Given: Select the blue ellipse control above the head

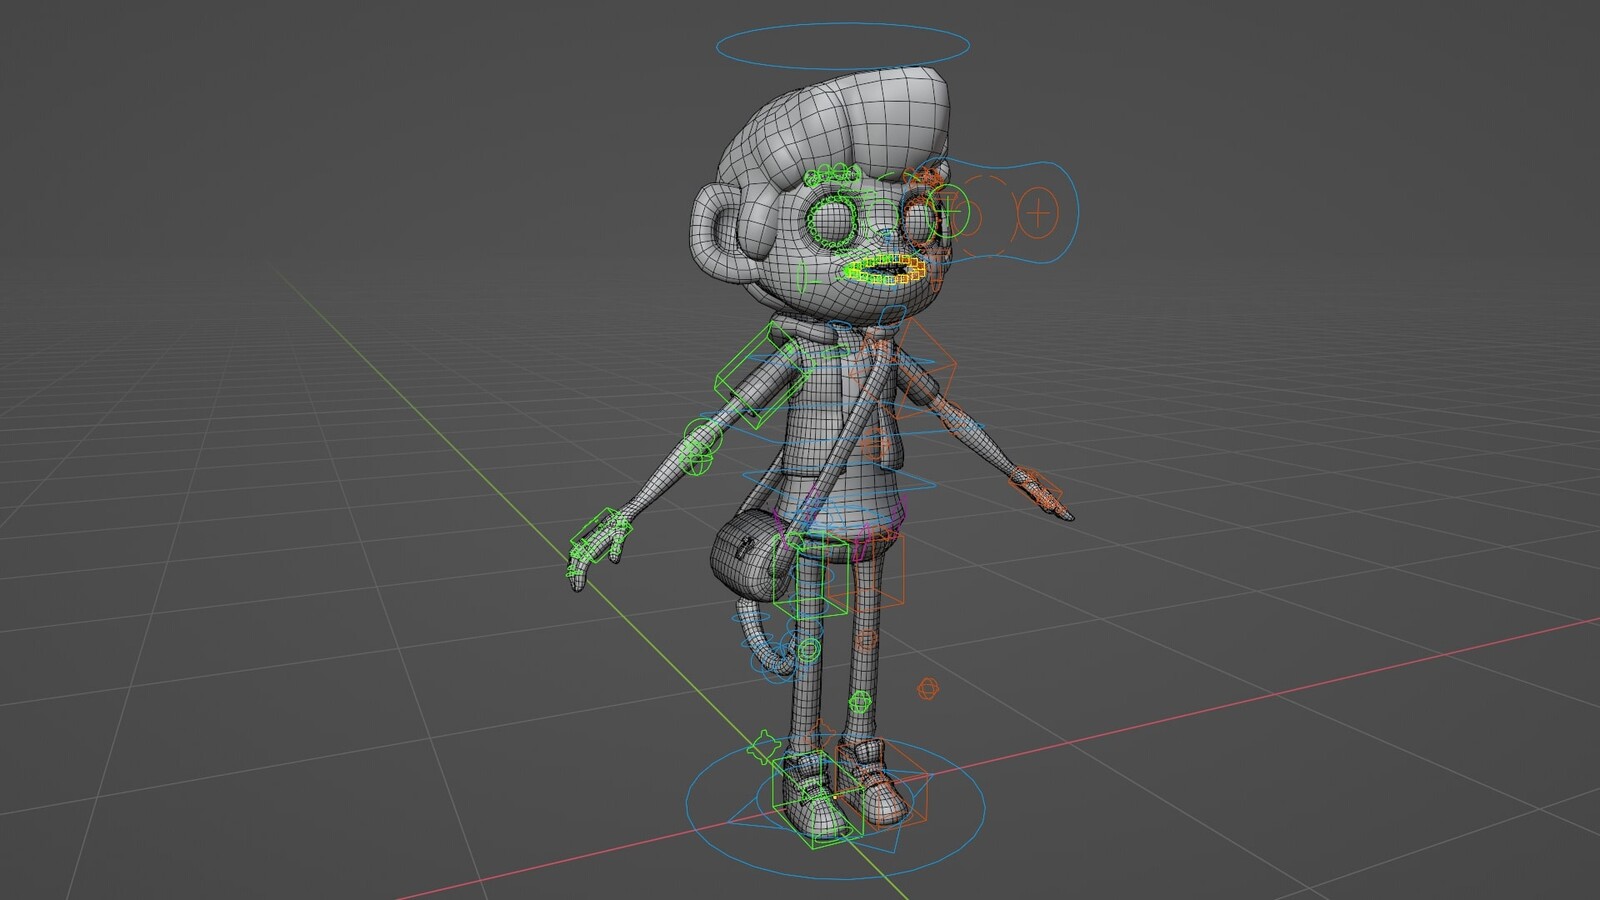Looking at the screenshot, I should tap(843, 45).
